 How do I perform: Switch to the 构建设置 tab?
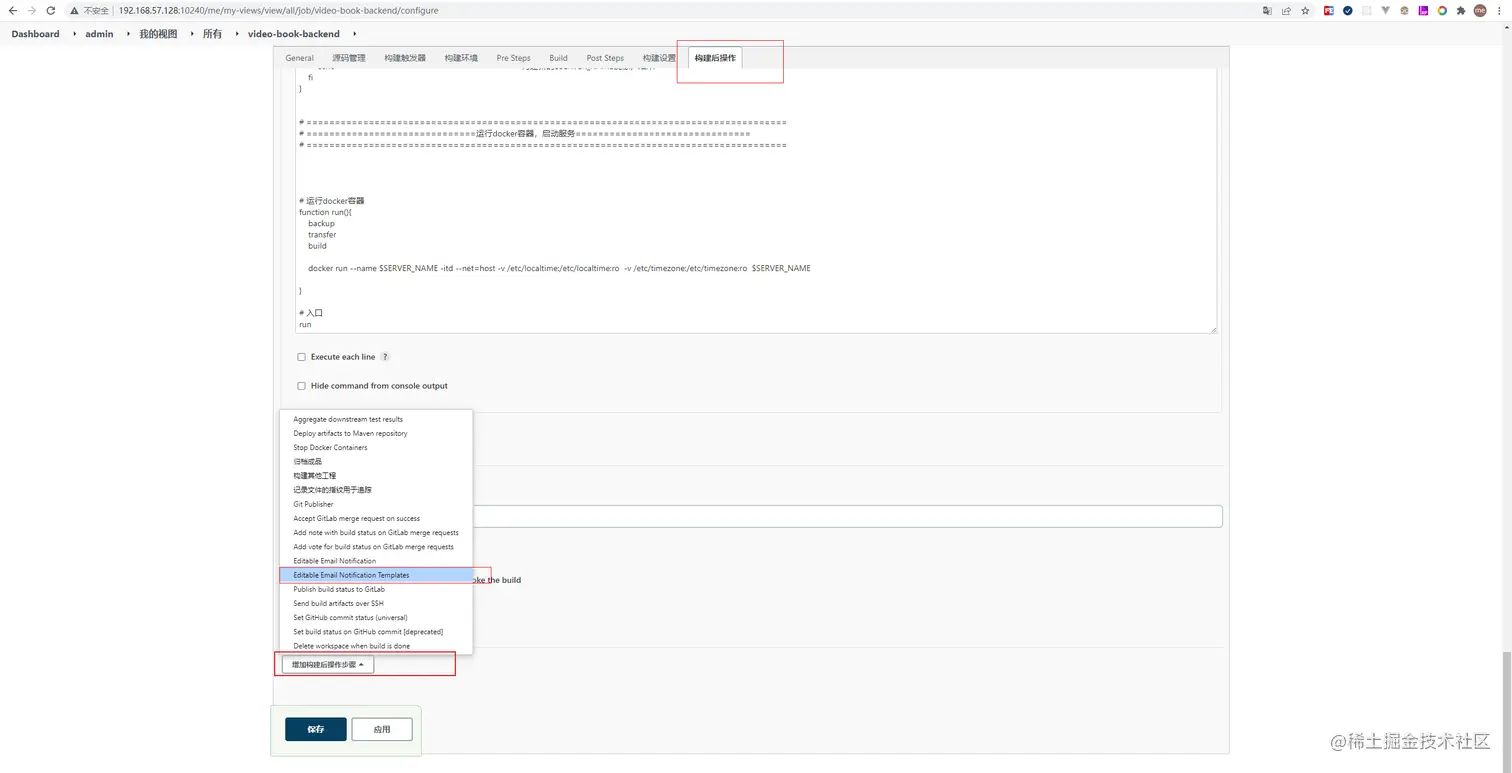(x=659, y=58)
